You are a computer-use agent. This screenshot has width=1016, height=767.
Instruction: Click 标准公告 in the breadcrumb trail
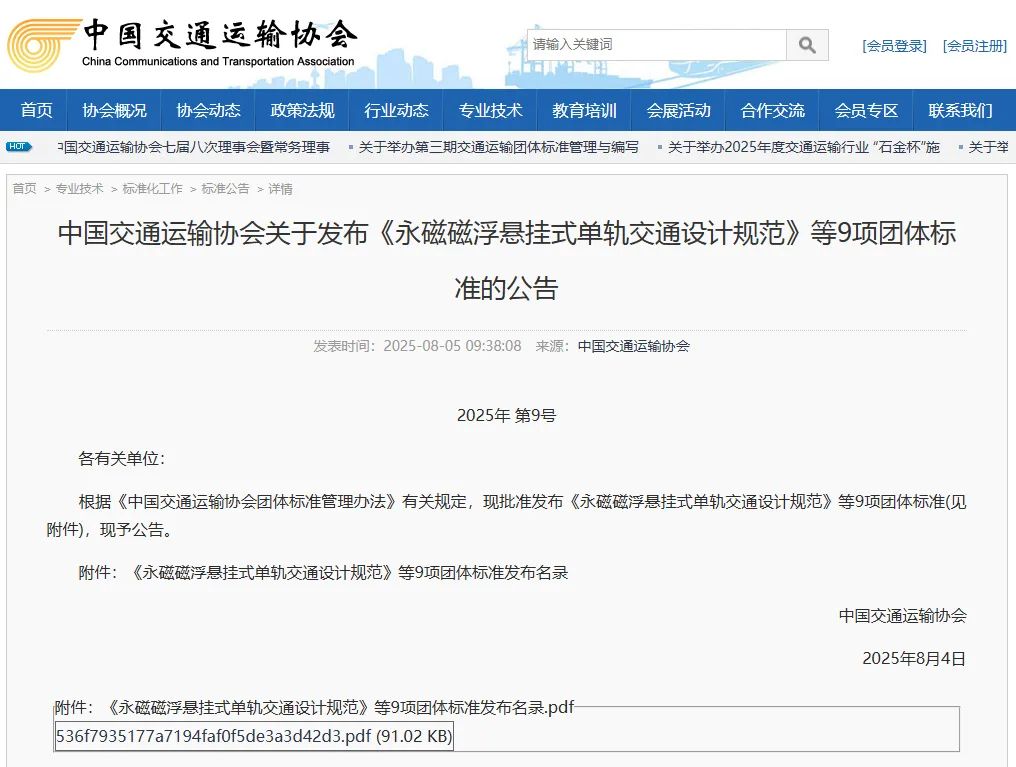225,188
